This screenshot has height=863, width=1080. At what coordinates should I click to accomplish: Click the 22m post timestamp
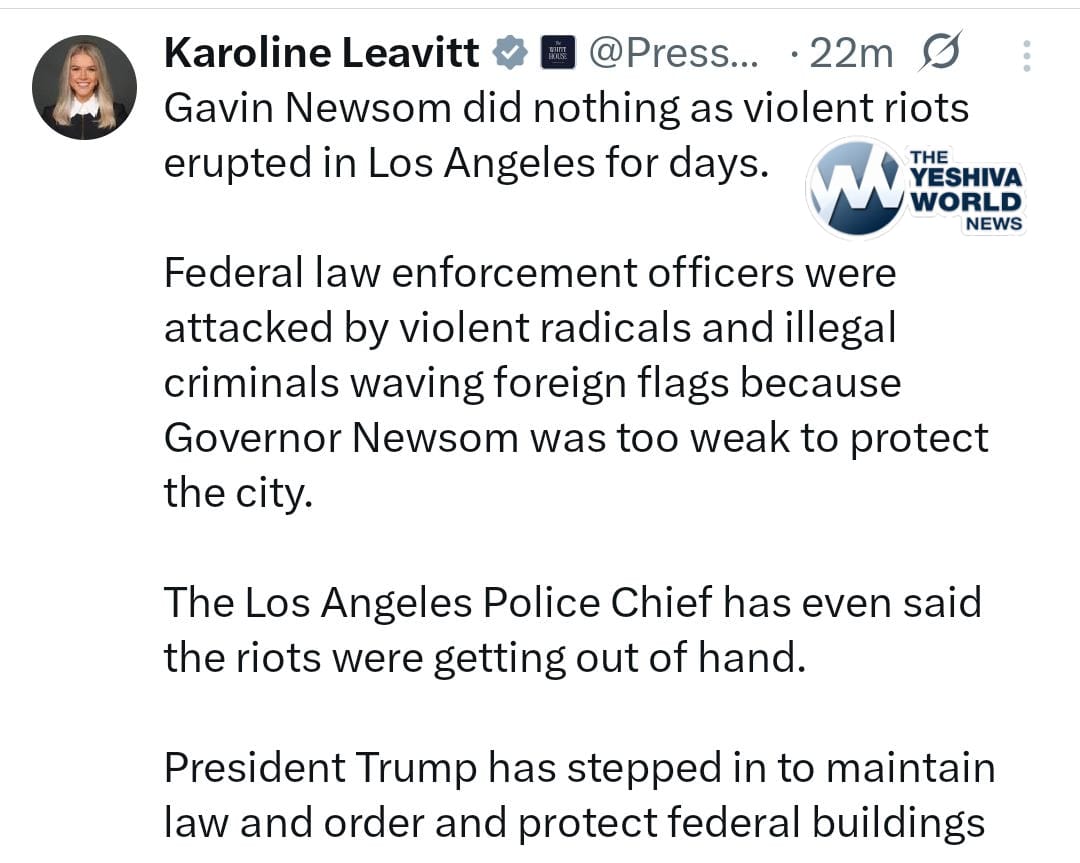tap(850, 53)
